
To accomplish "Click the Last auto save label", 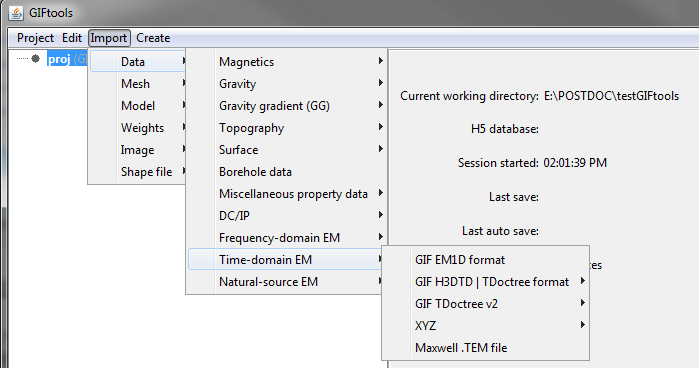I will 500,231.
